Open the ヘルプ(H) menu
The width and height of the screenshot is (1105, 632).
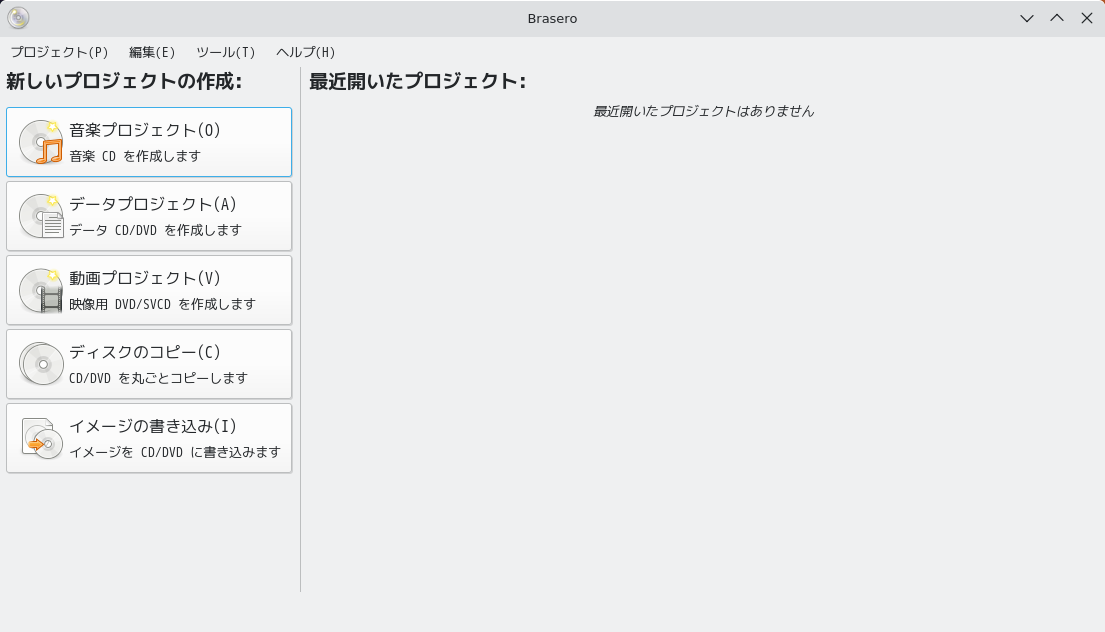[305, 52]
